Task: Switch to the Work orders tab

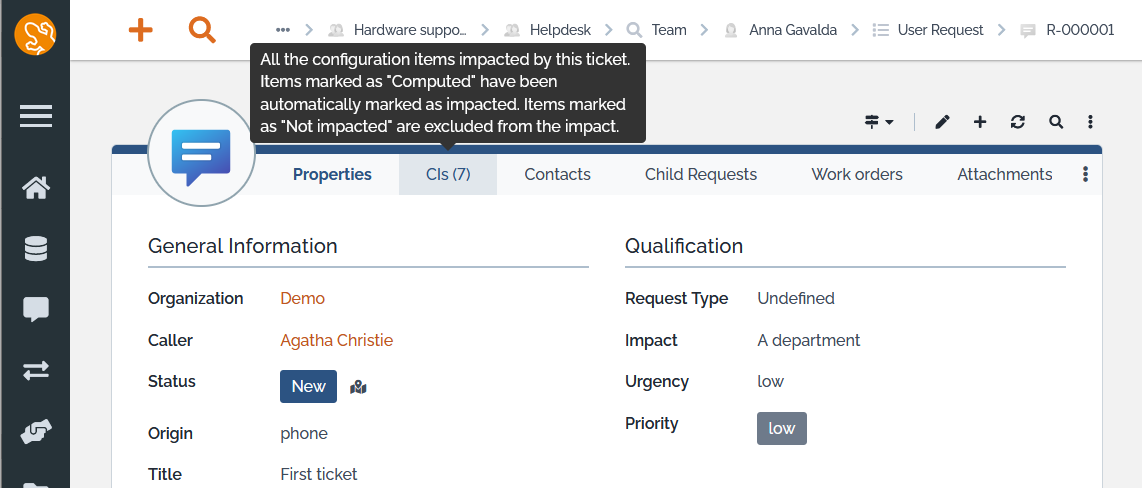Action: 856,174
